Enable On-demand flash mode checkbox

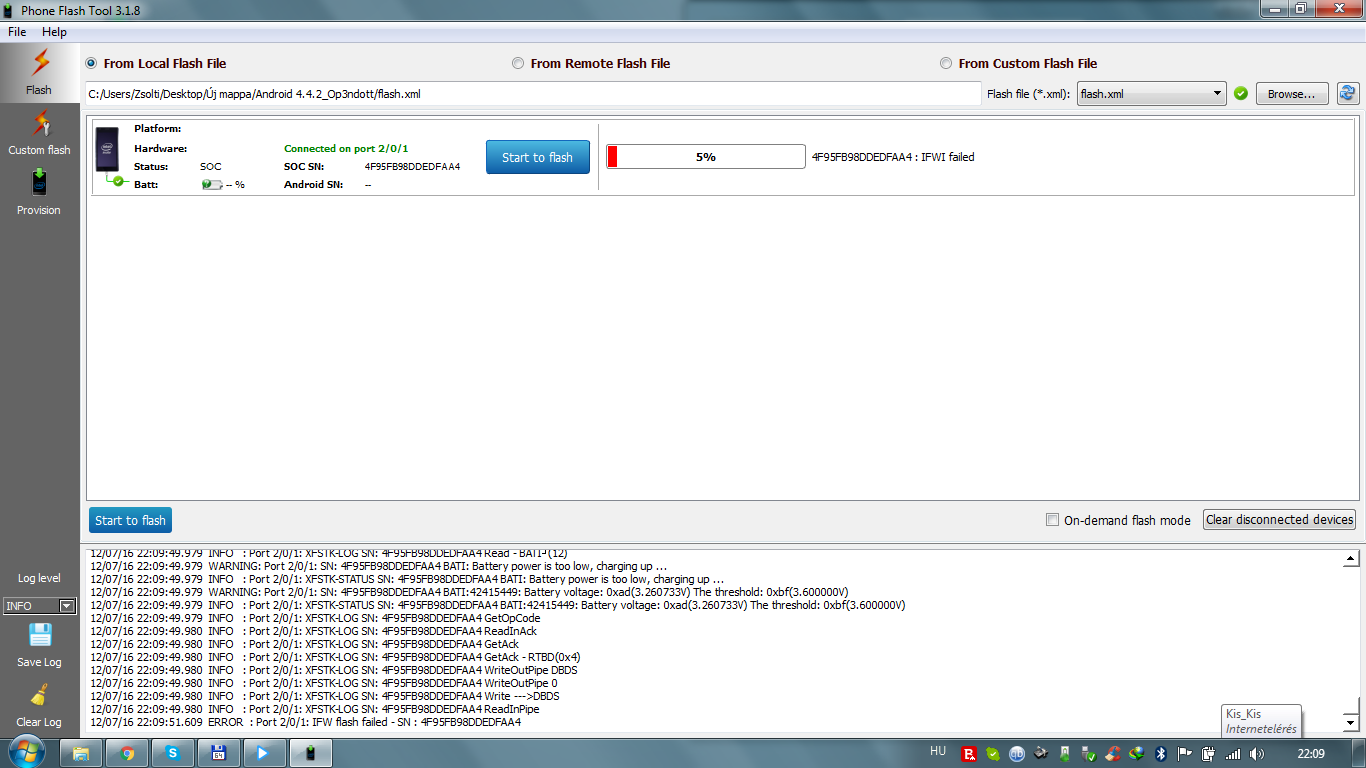1052,520
